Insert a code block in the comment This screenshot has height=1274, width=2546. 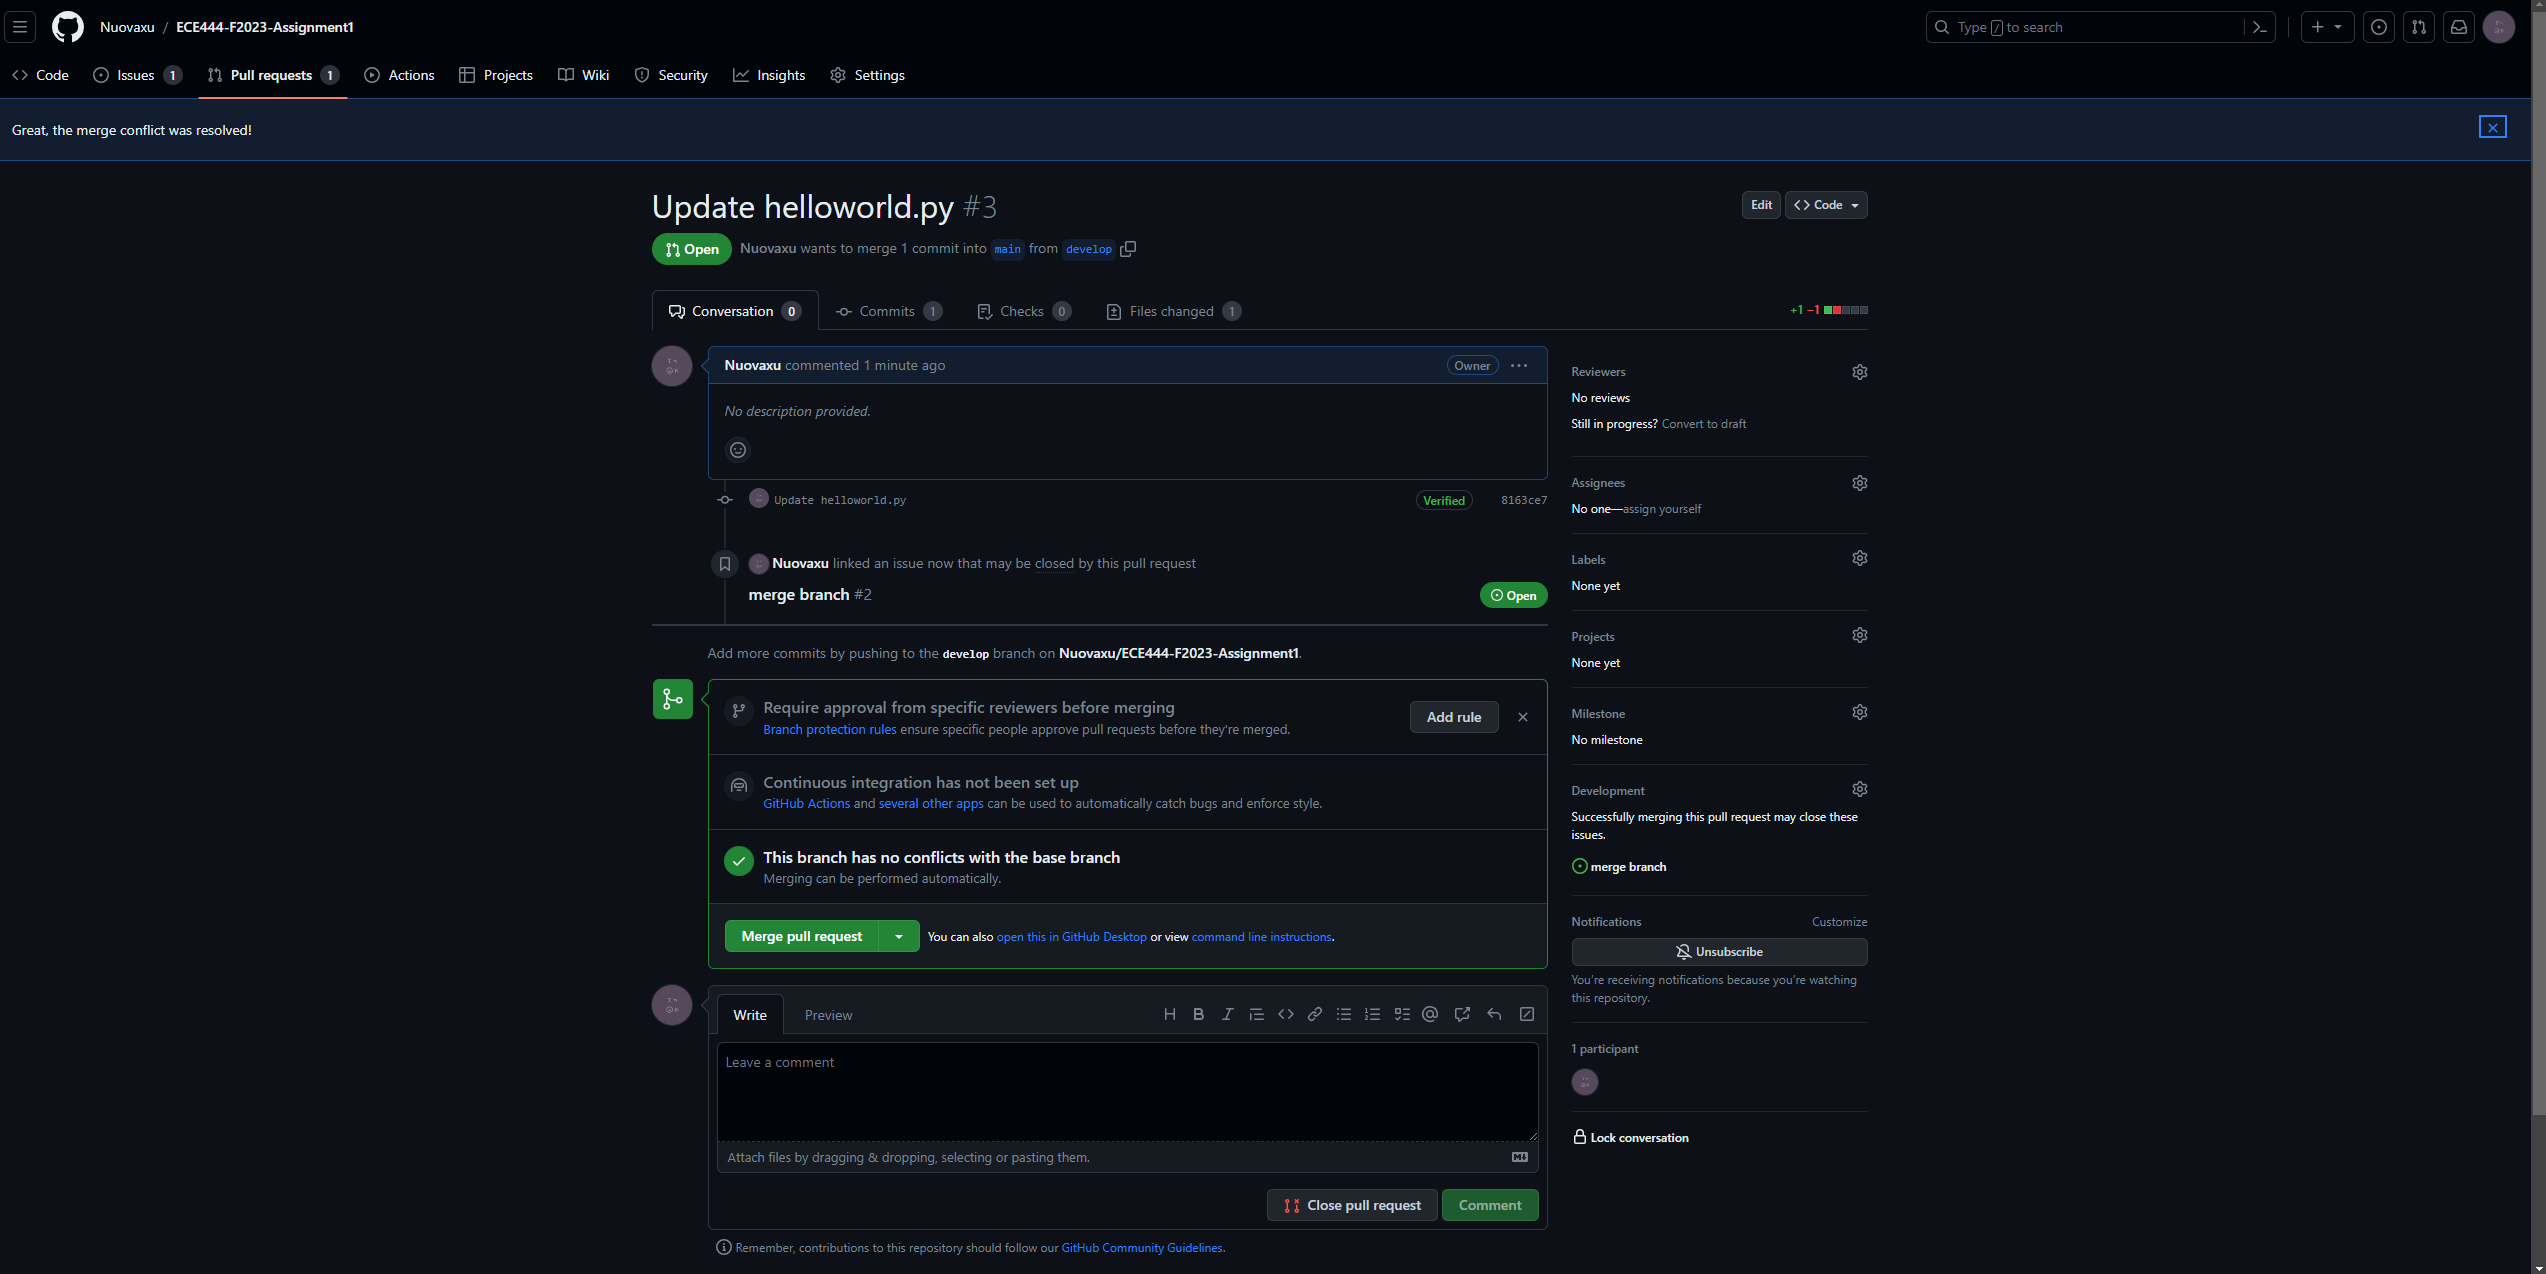[x=1285, y=1014]
